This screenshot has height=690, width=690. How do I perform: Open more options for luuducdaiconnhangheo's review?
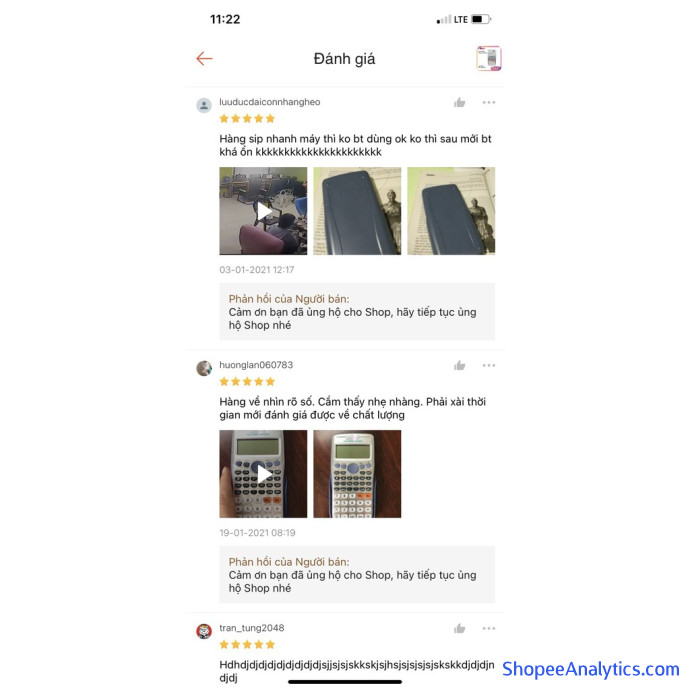click(x=489, y=103)
